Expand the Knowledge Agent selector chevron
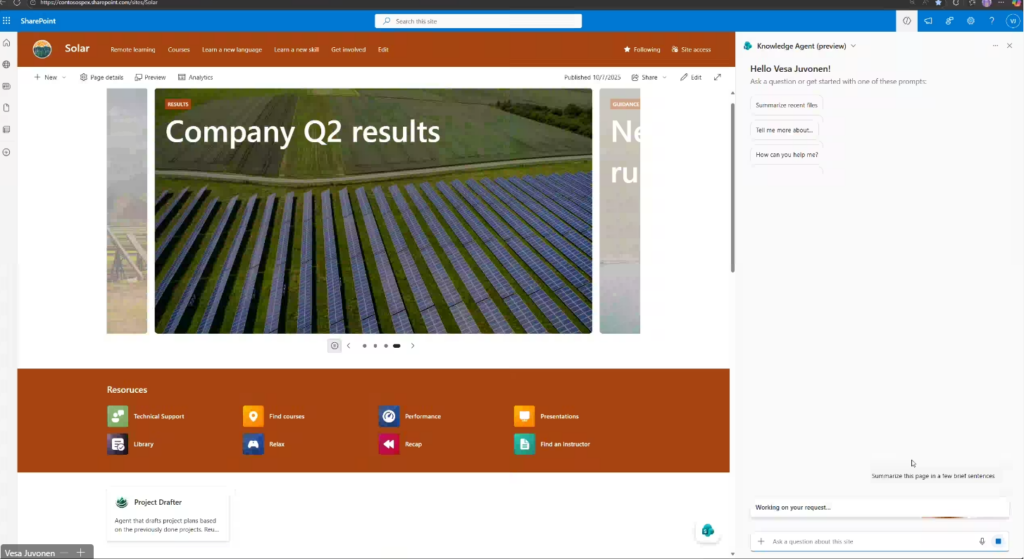1024x559 pixels. point(853,46)
